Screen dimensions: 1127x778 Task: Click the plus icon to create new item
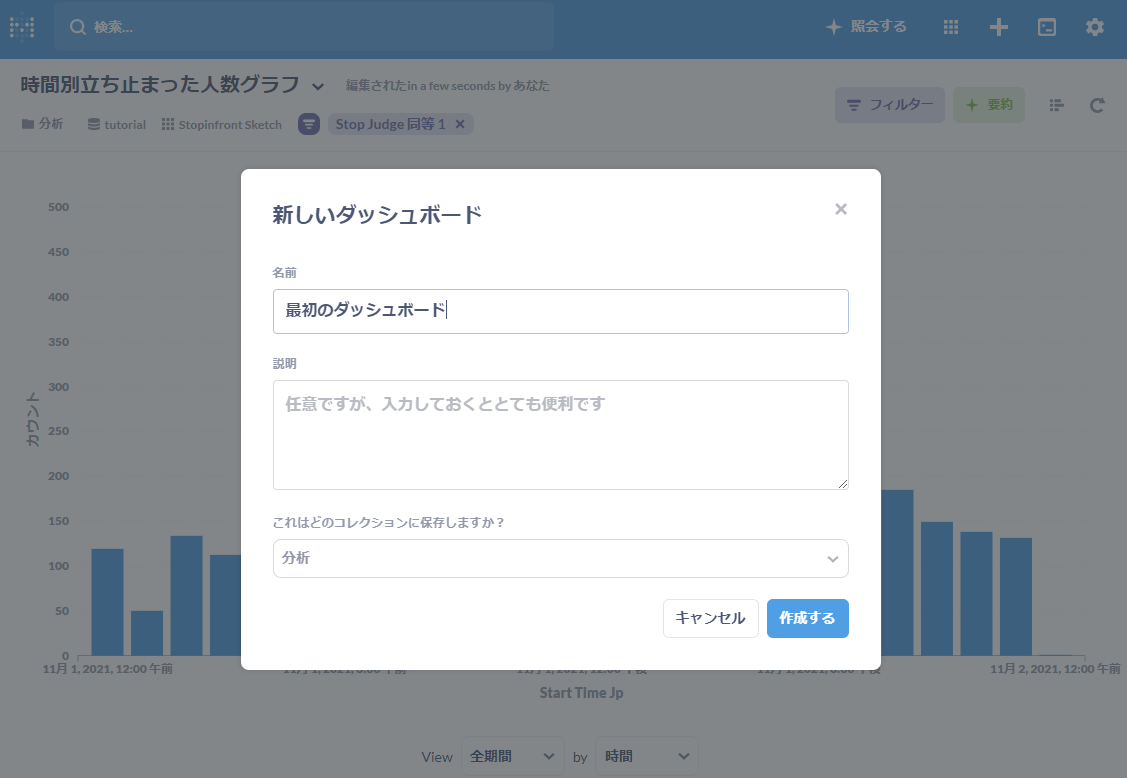pyautogui.click(x=998, y=27)
